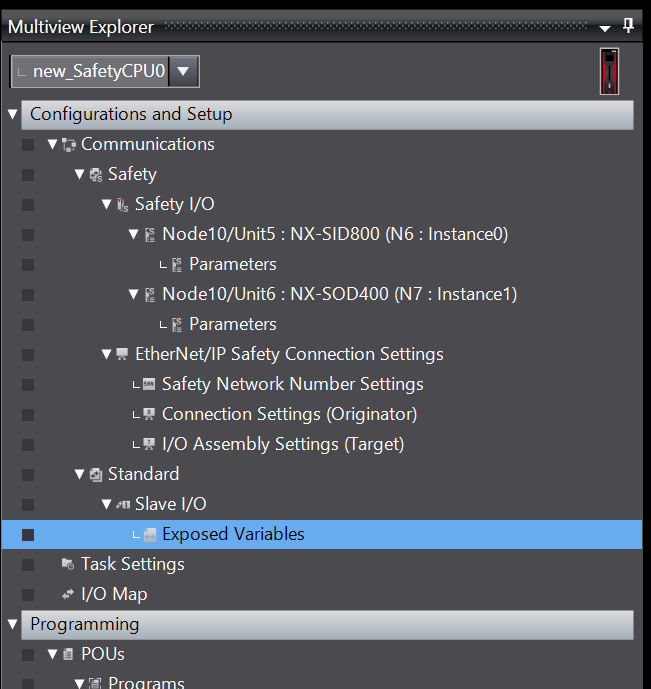Open Safety Network Number Settings
651x689 pixels.
tap(293, 384)
